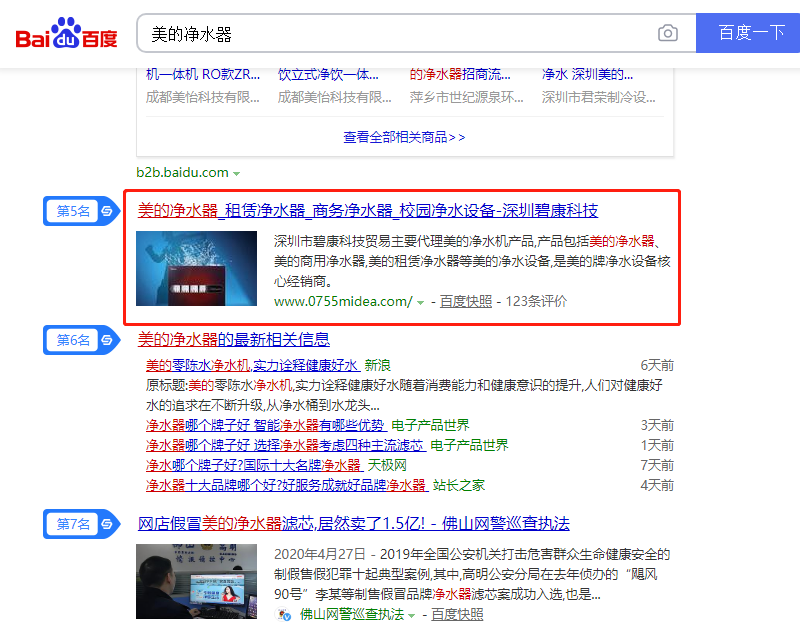Click the 第6名 rank badge icon
The image size is (800, 631).
click(x=82, y=340)
